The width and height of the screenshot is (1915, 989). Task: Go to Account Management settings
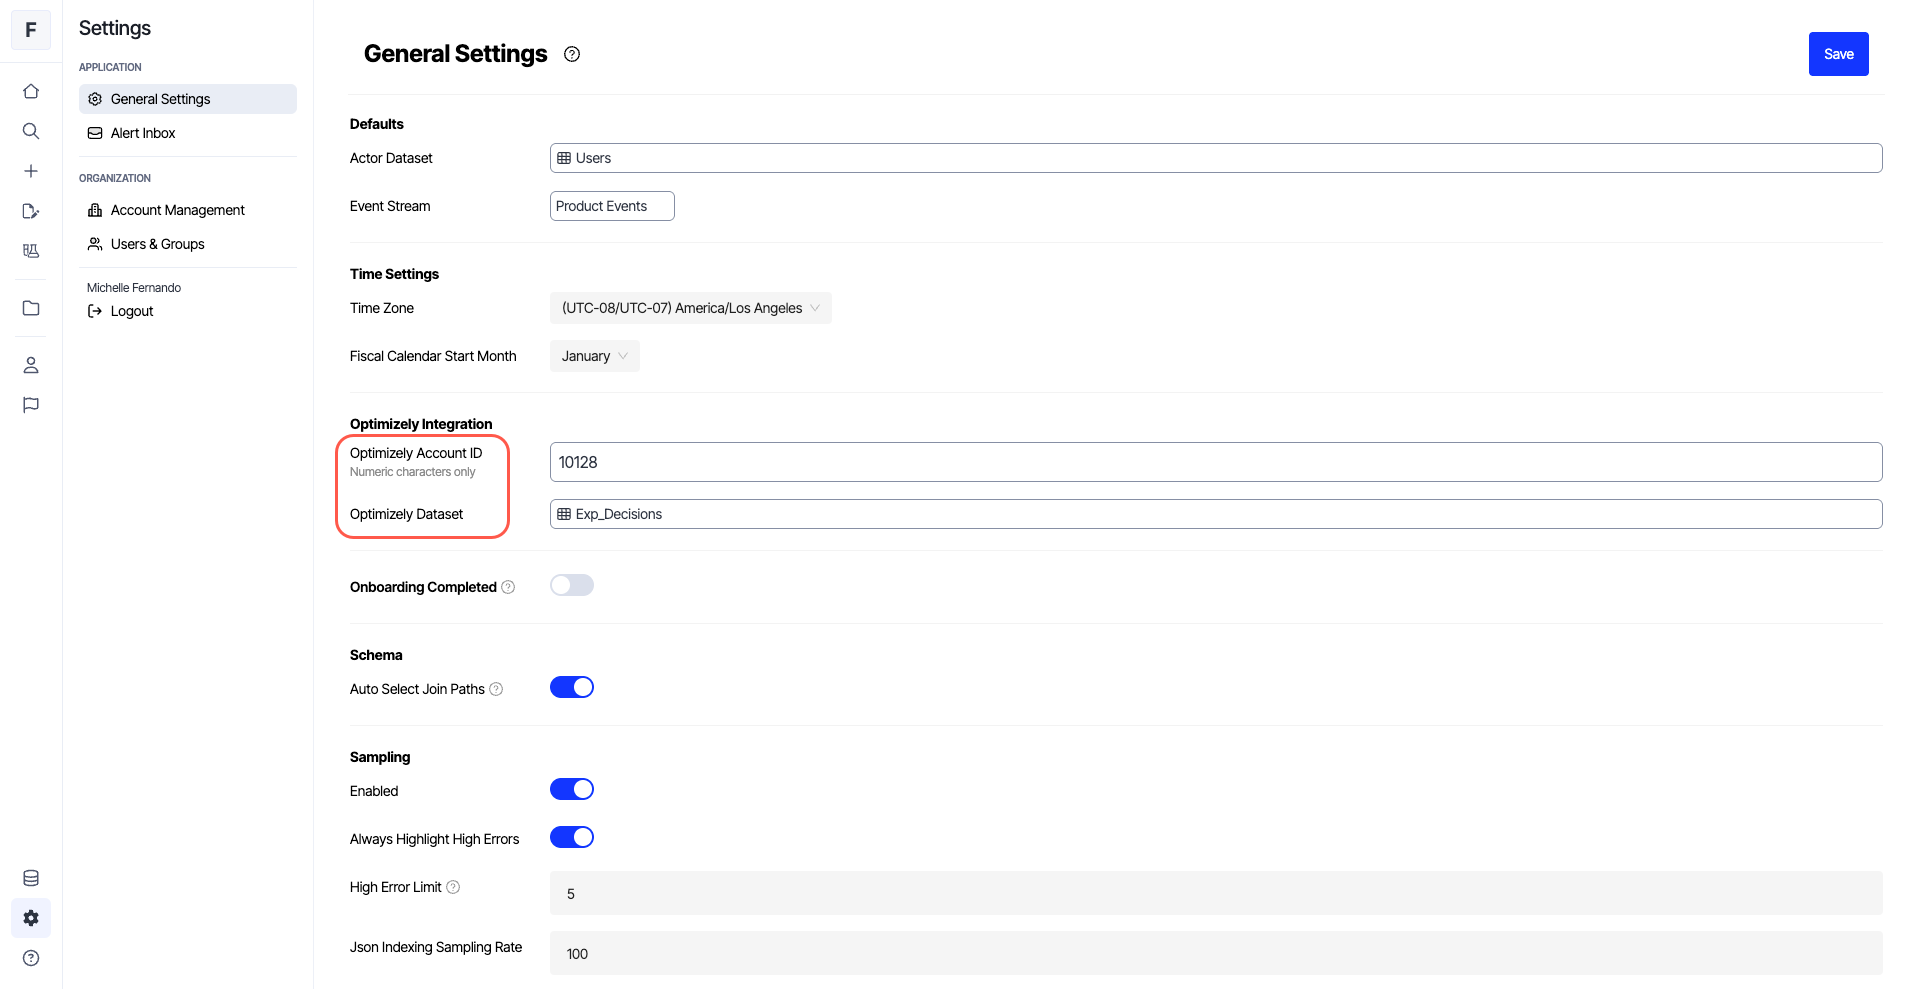tap(177, 210)
